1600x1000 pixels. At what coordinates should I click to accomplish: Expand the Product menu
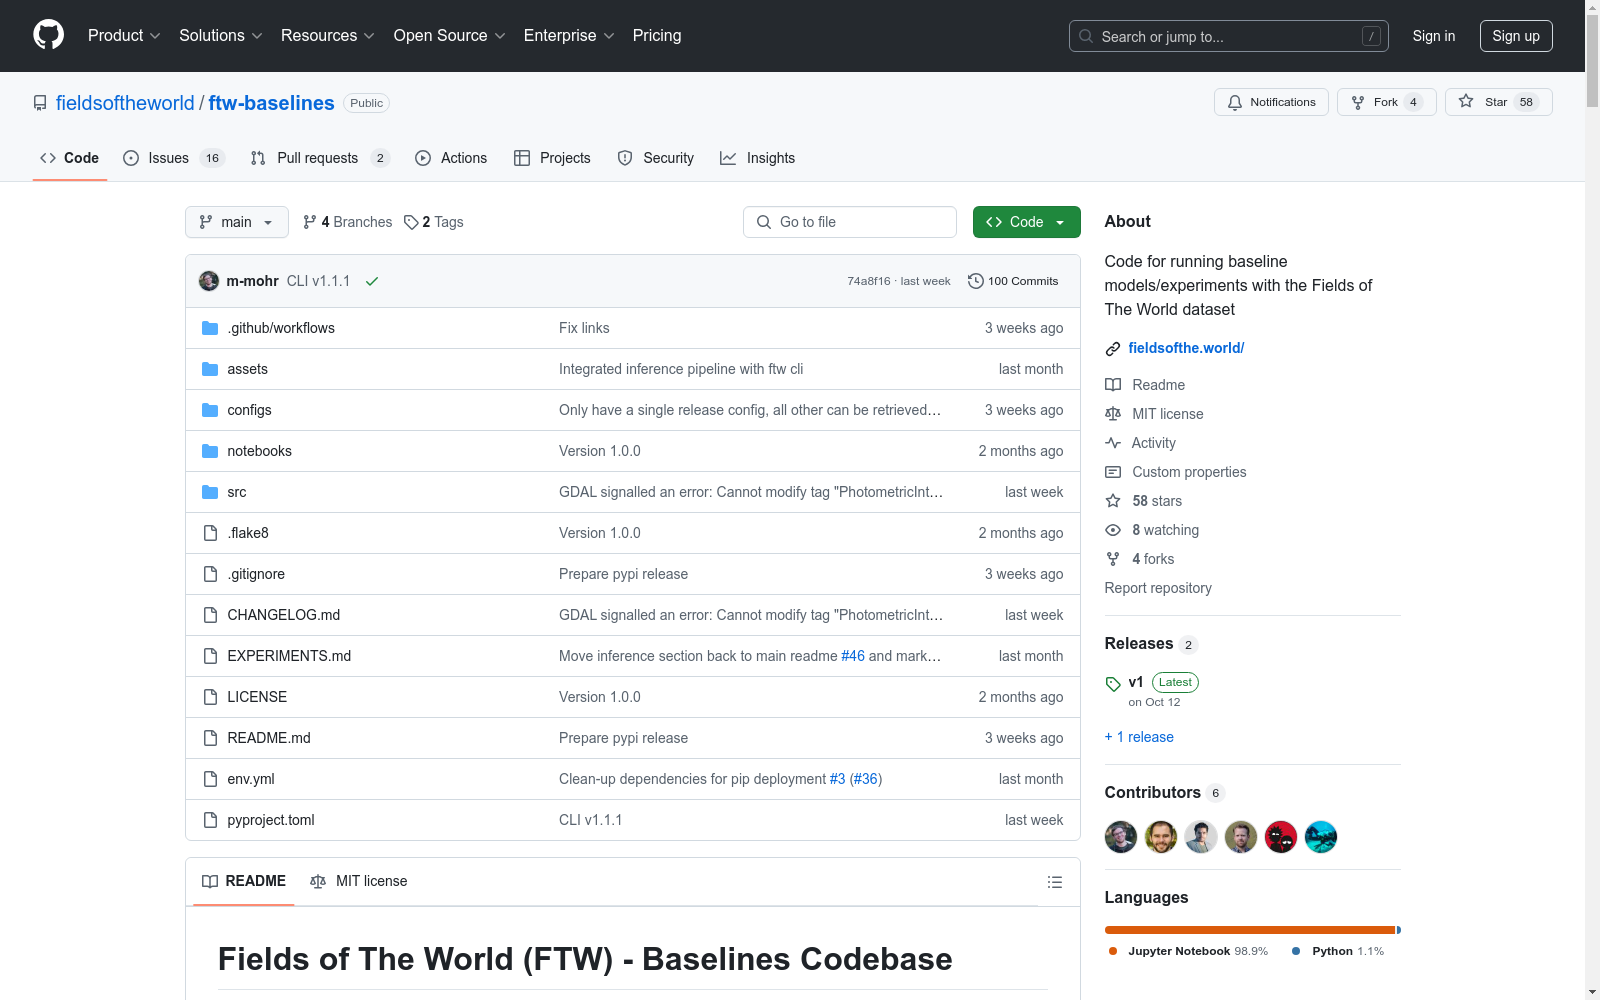tap(124, 35)
